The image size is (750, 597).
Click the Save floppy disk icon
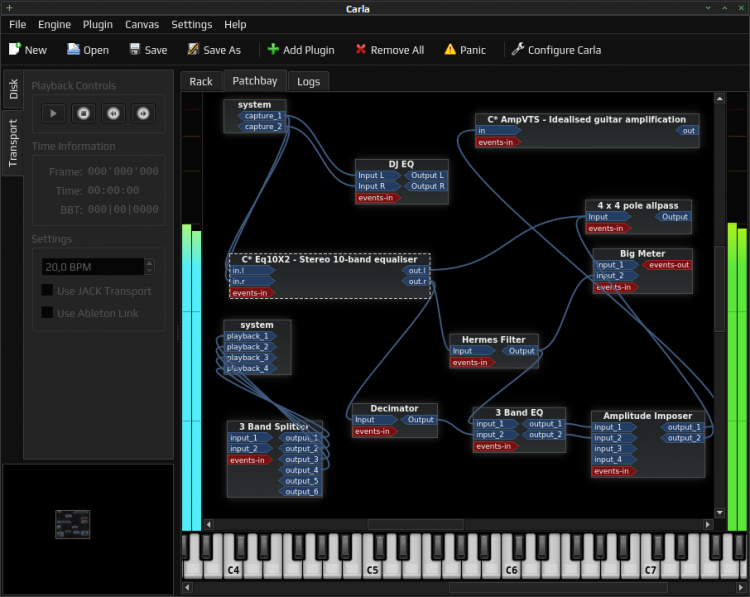click(135, 49)
